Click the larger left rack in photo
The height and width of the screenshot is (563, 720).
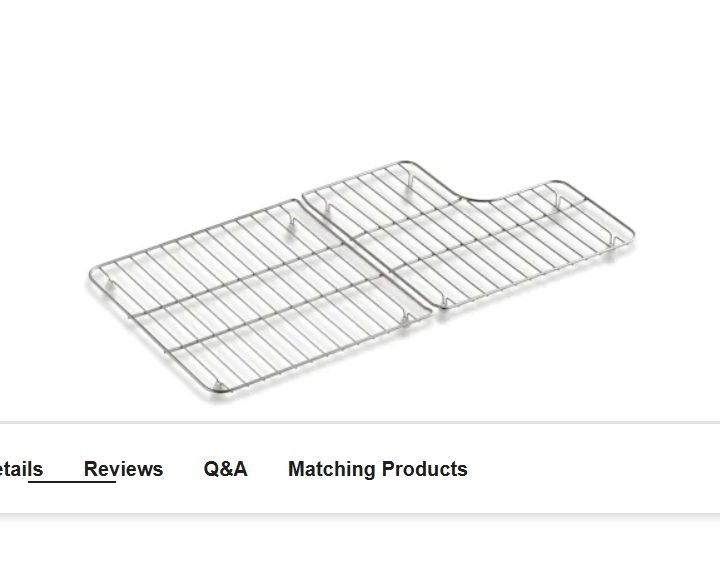click(260, 298)
